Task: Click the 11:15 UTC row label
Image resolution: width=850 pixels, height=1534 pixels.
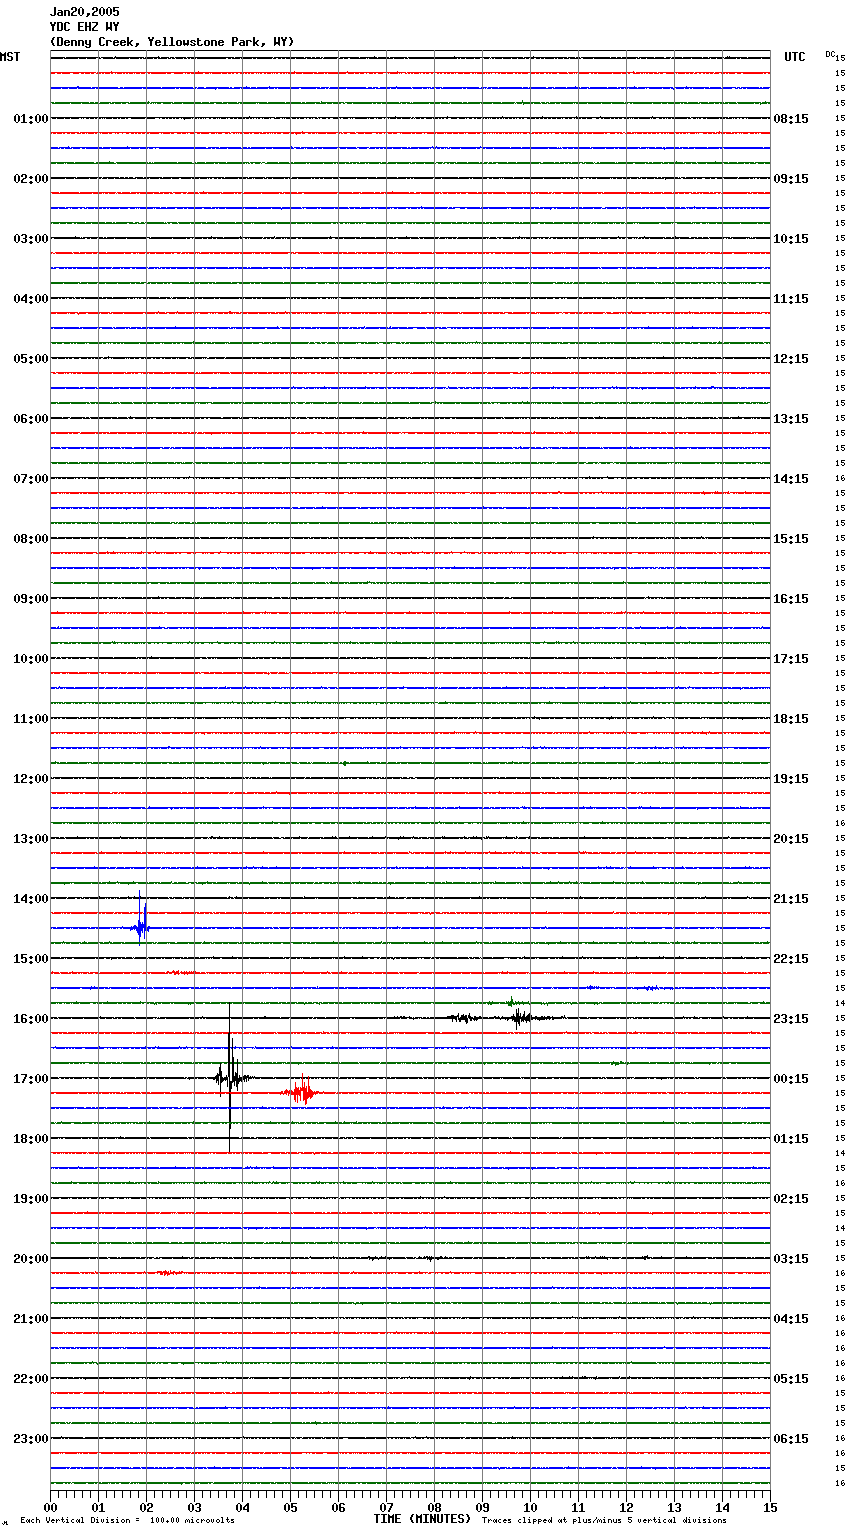Action: [791, 299]
